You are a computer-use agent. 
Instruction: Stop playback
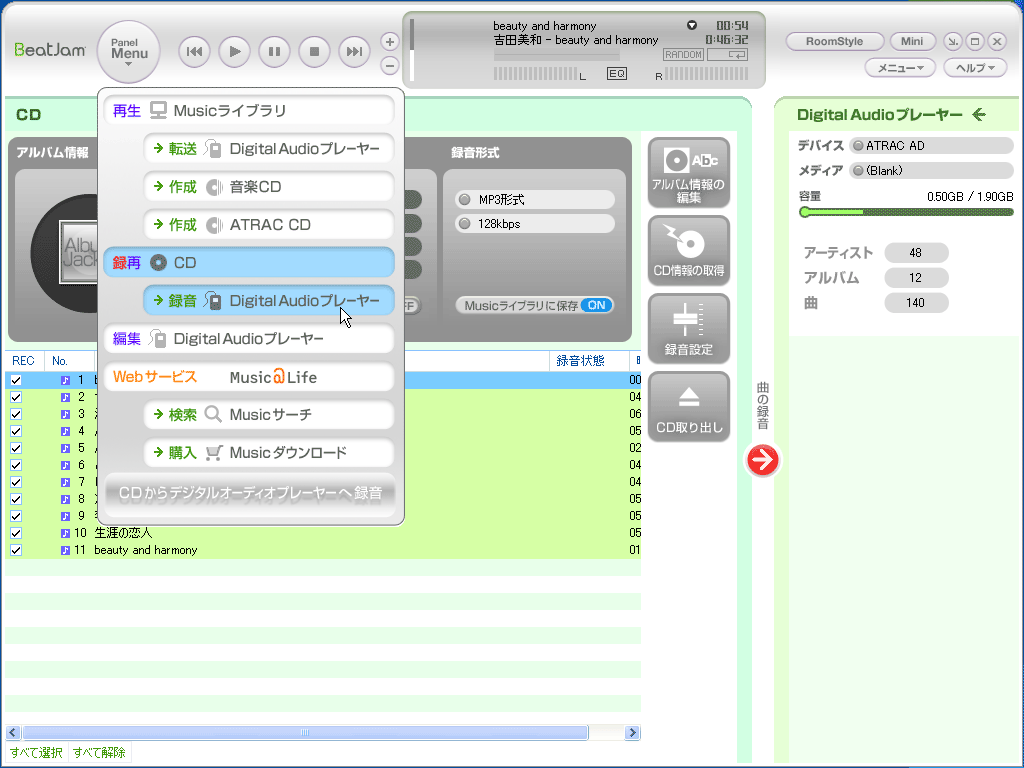(x=314, y=52)
